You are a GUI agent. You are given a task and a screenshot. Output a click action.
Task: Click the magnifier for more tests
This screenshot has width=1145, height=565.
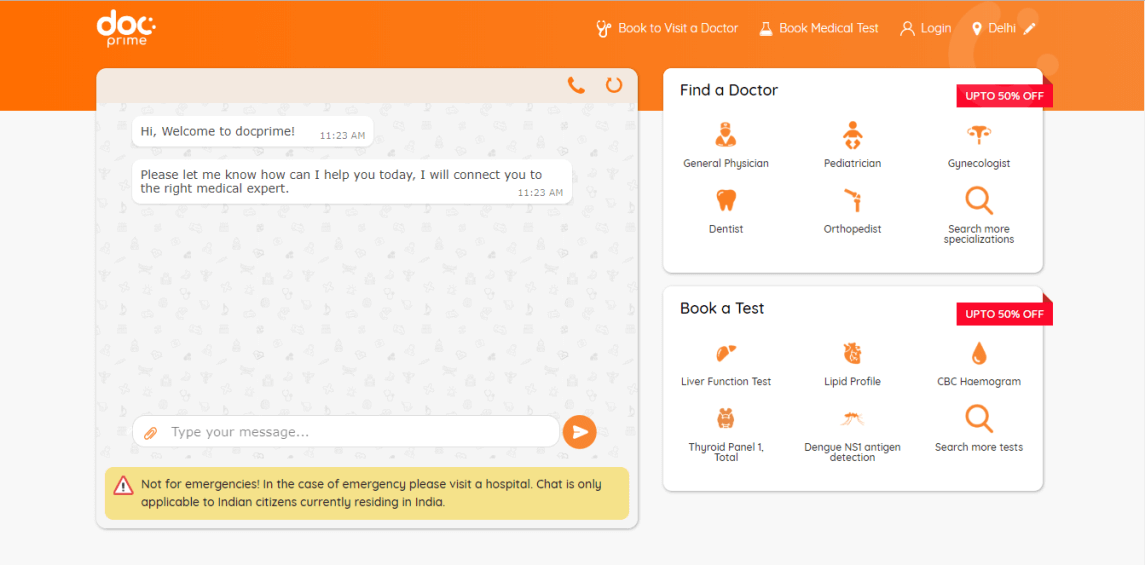[979, 419]
